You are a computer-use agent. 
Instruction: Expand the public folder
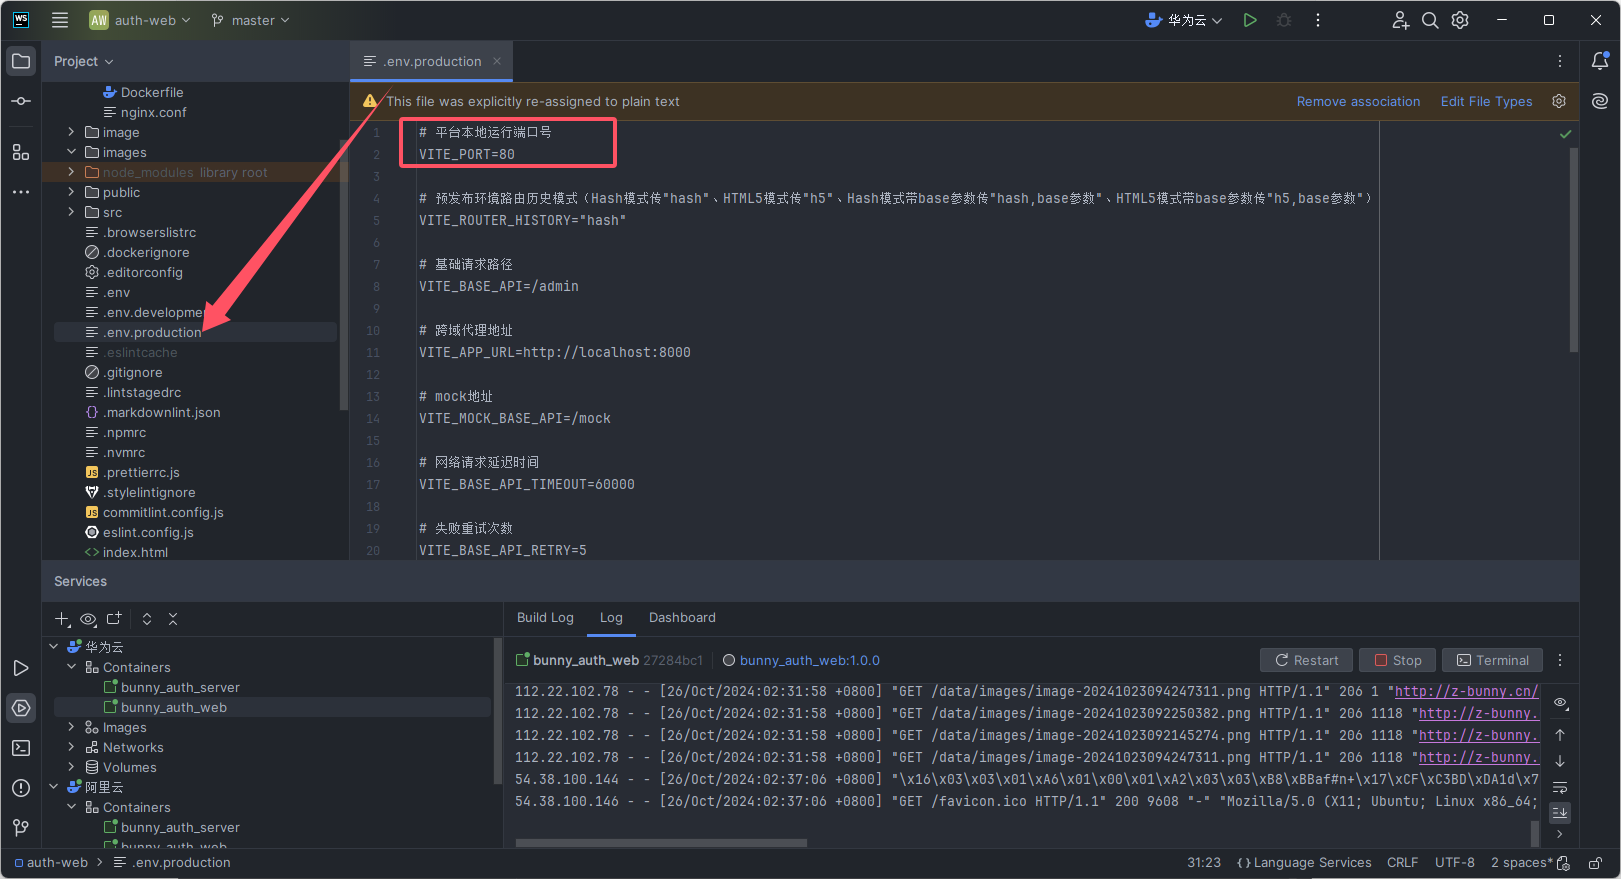coord(71,192)
